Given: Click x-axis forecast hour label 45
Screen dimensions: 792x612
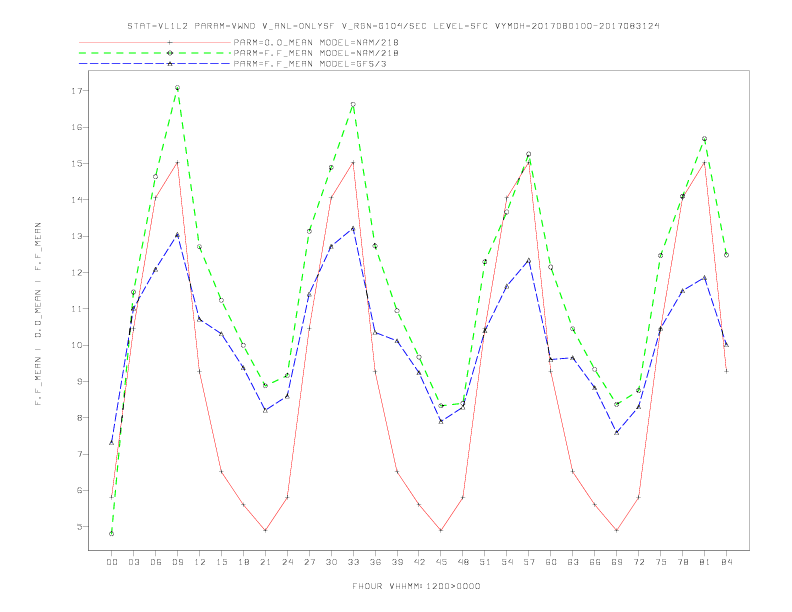Looking at the screenshot, I should pyautogui.click(x=441, y=562).
